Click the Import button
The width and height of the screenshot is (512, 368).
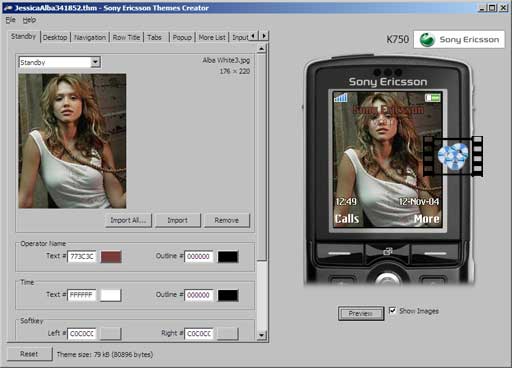click(178, 220)
